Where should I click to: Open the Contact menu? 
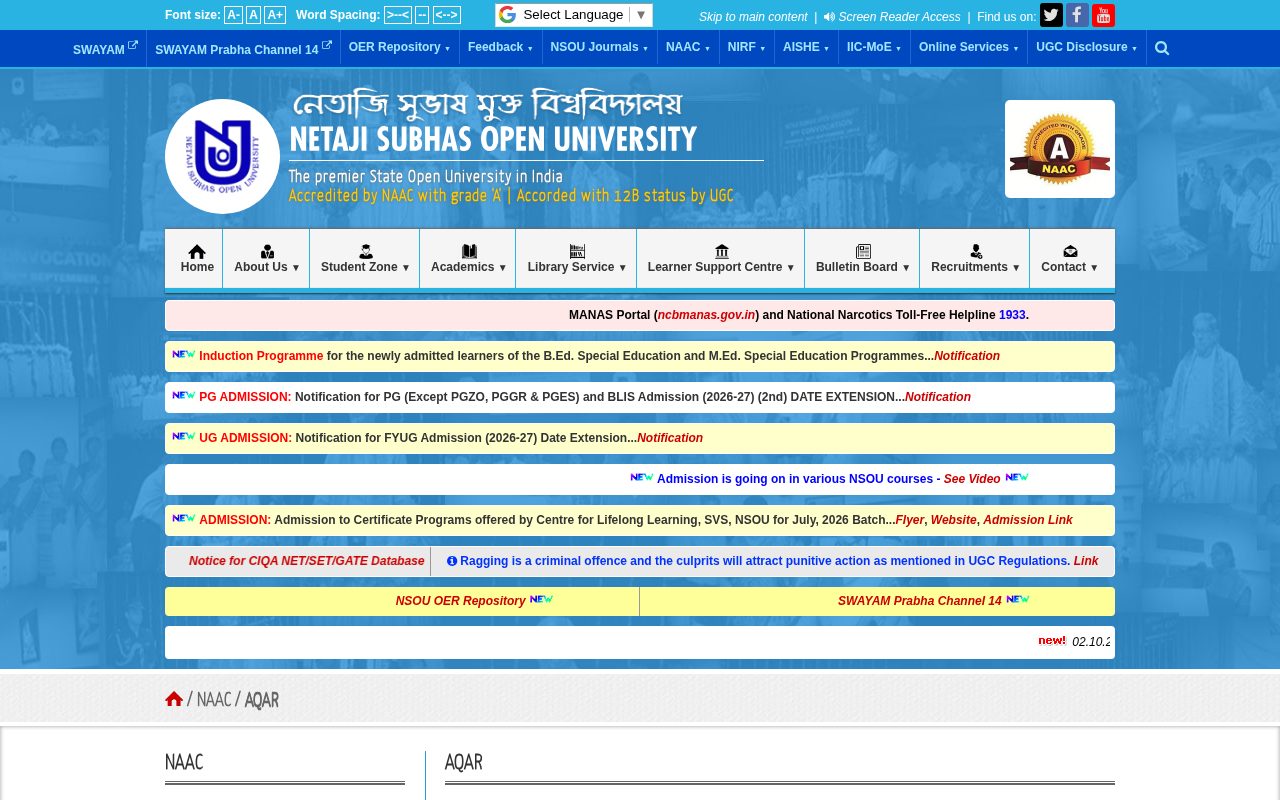click(x=1070, y=259)
